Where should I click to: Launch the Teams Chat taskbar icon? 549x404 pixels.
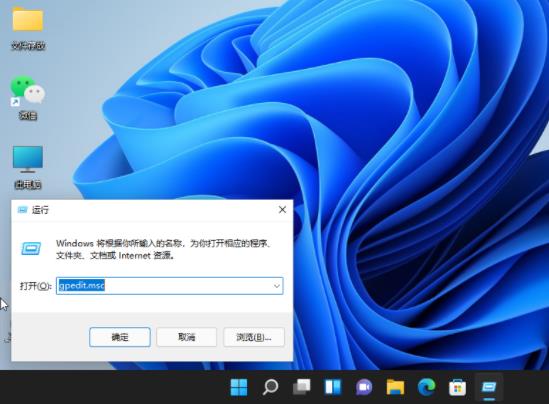(x=364, y=387)
